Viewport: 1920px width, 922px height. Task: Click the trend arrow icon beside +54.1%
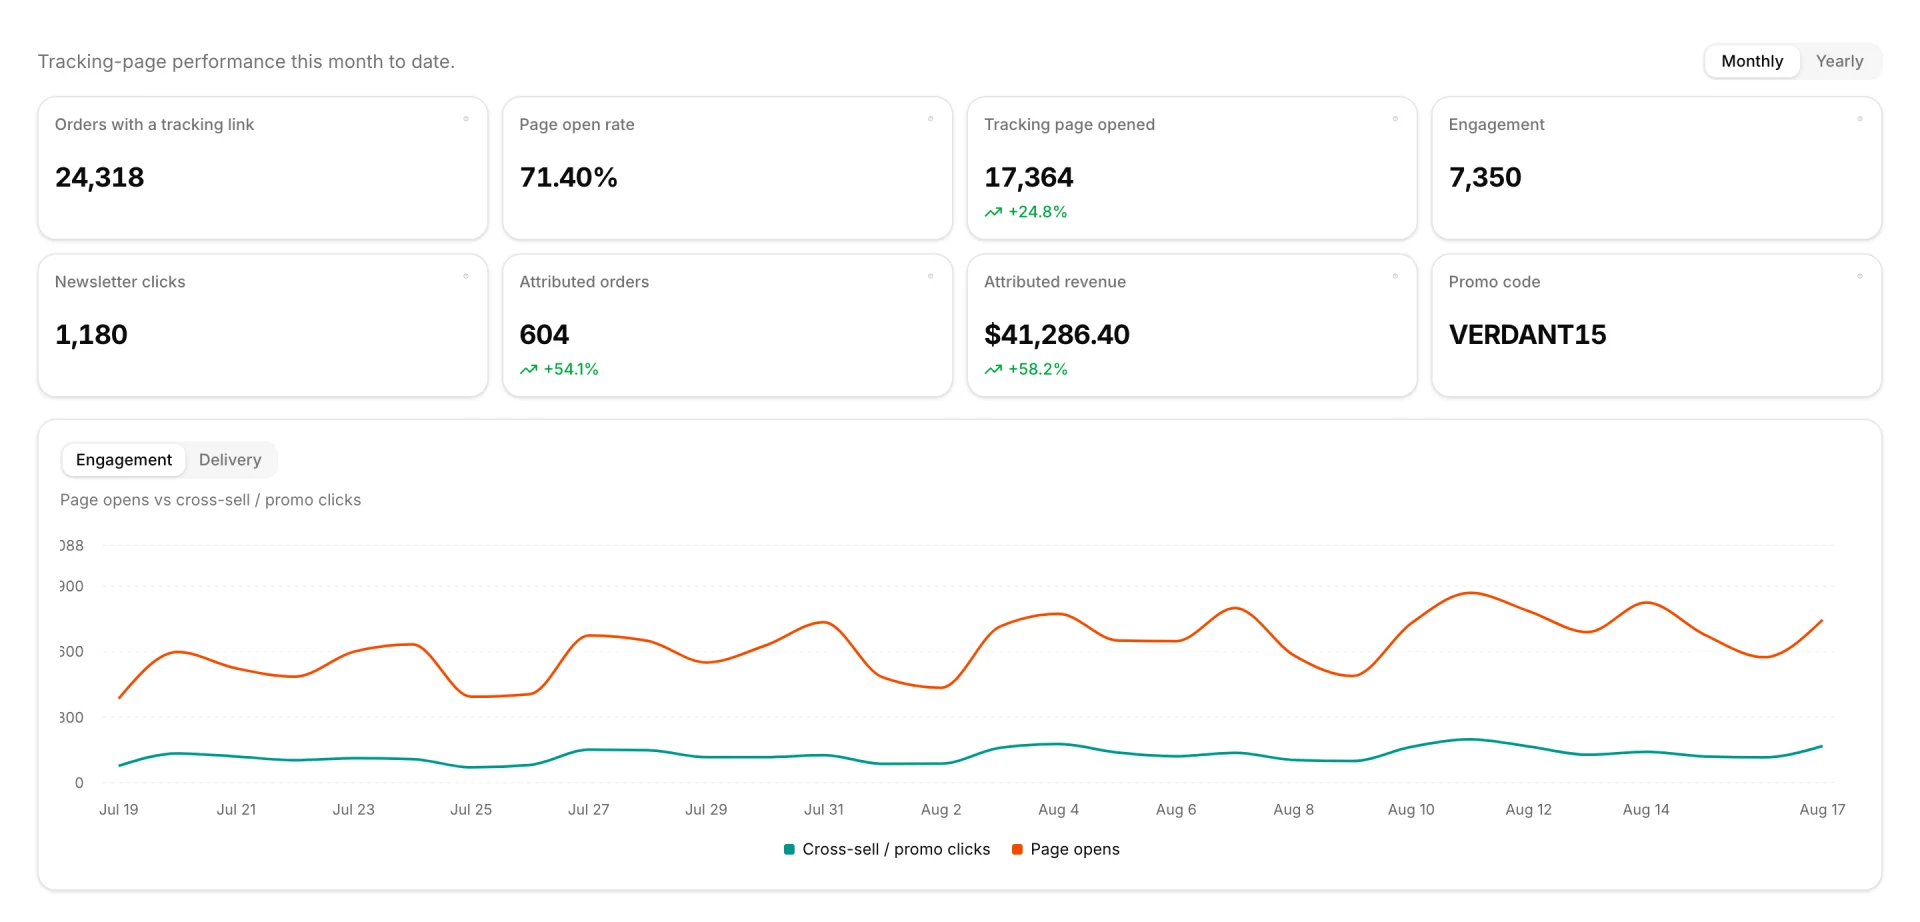click(x=528, y=369)
